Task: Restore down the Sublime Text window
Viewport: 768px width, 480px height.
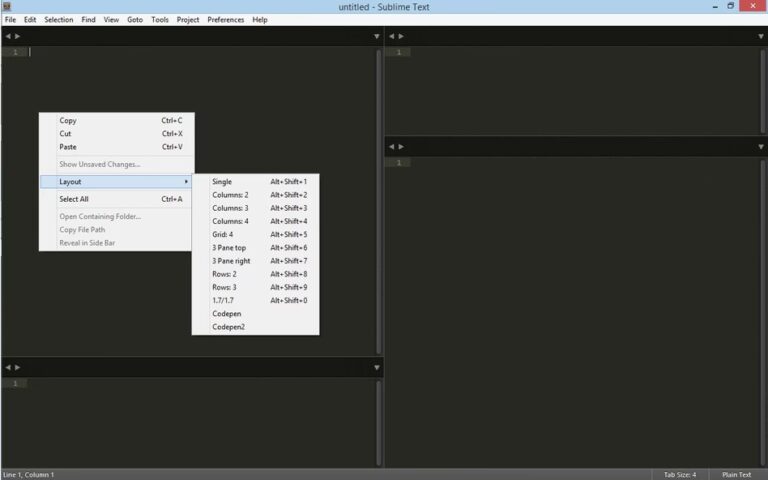Action: click(x=730, y=6)
